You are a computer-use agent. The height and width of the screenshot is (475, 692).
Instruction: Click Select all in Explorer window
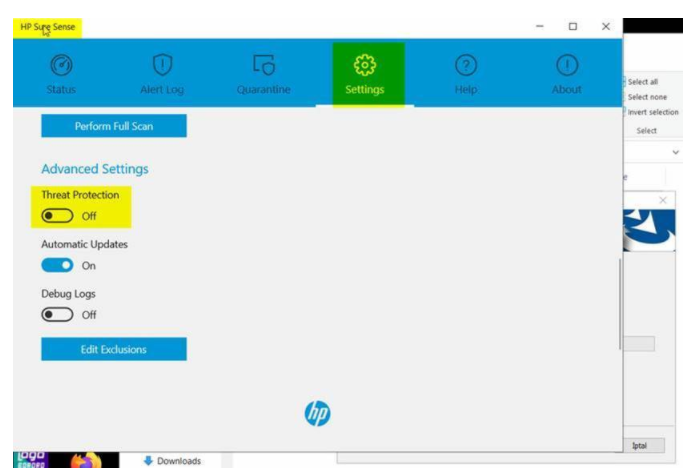[643, 82]
